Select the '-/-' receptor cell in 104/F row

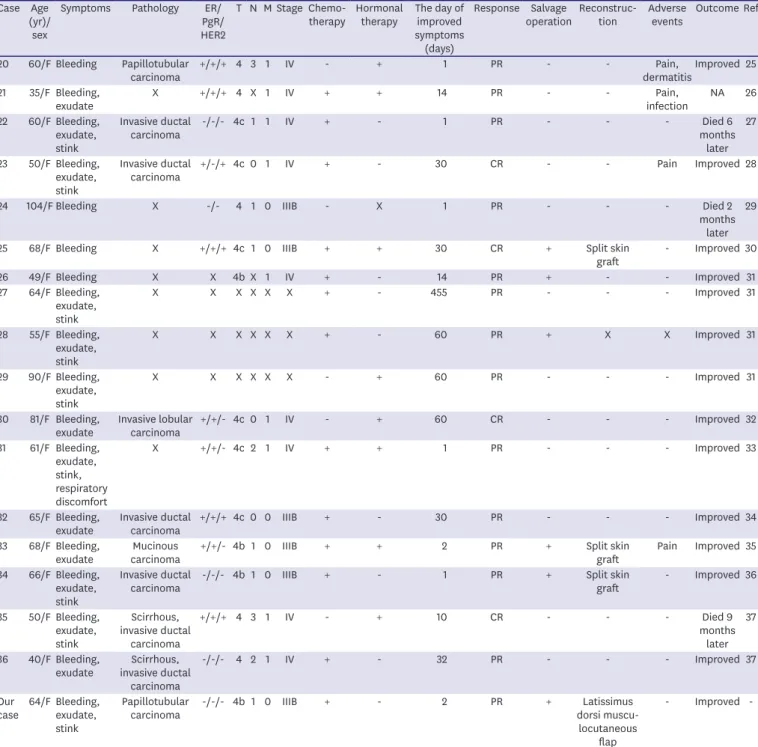tap(213, 206)
